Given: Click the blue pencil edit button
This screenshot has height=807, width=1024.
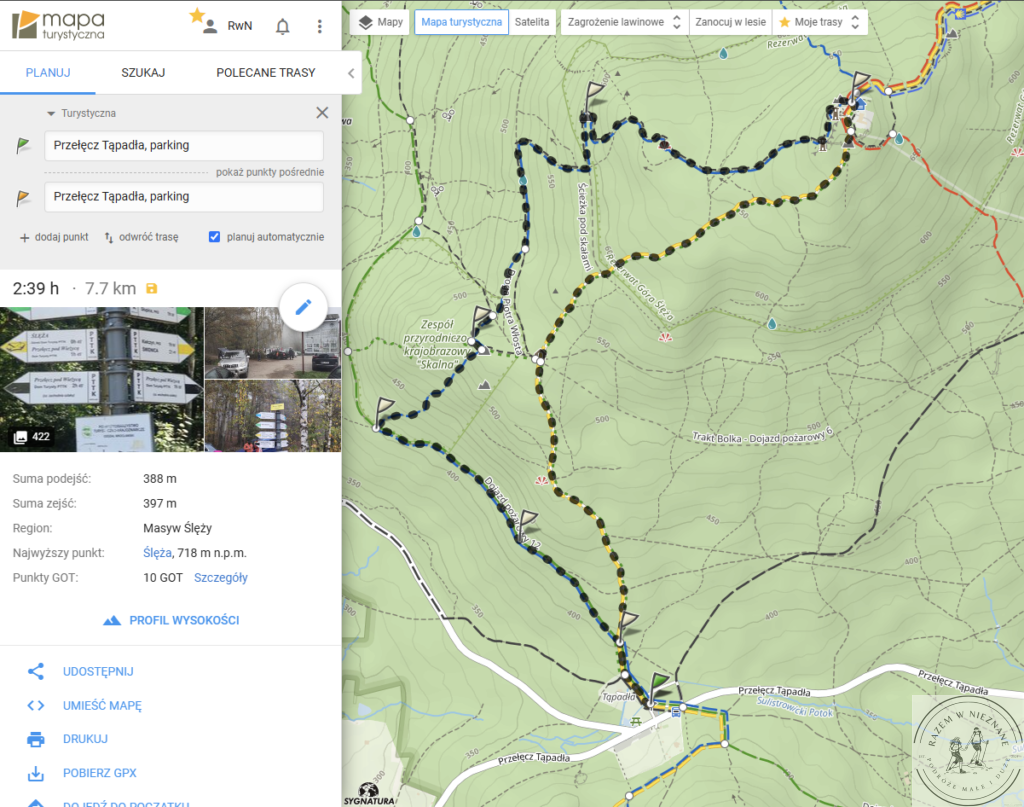Looking at the screenshot, I should [304, 307].
